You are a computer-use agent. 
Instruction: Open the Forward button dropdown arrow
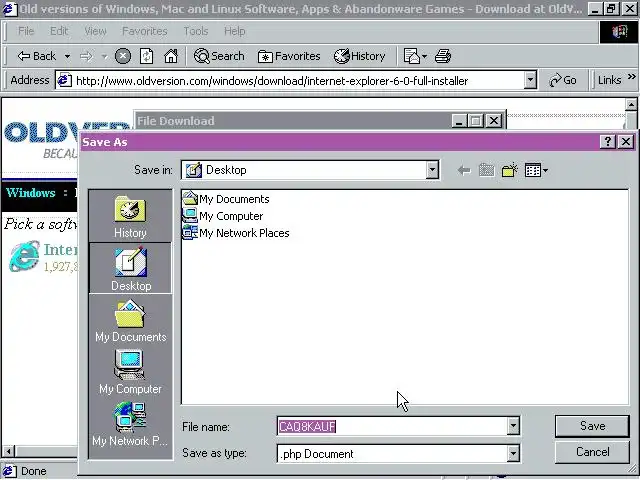pos(104,56)
